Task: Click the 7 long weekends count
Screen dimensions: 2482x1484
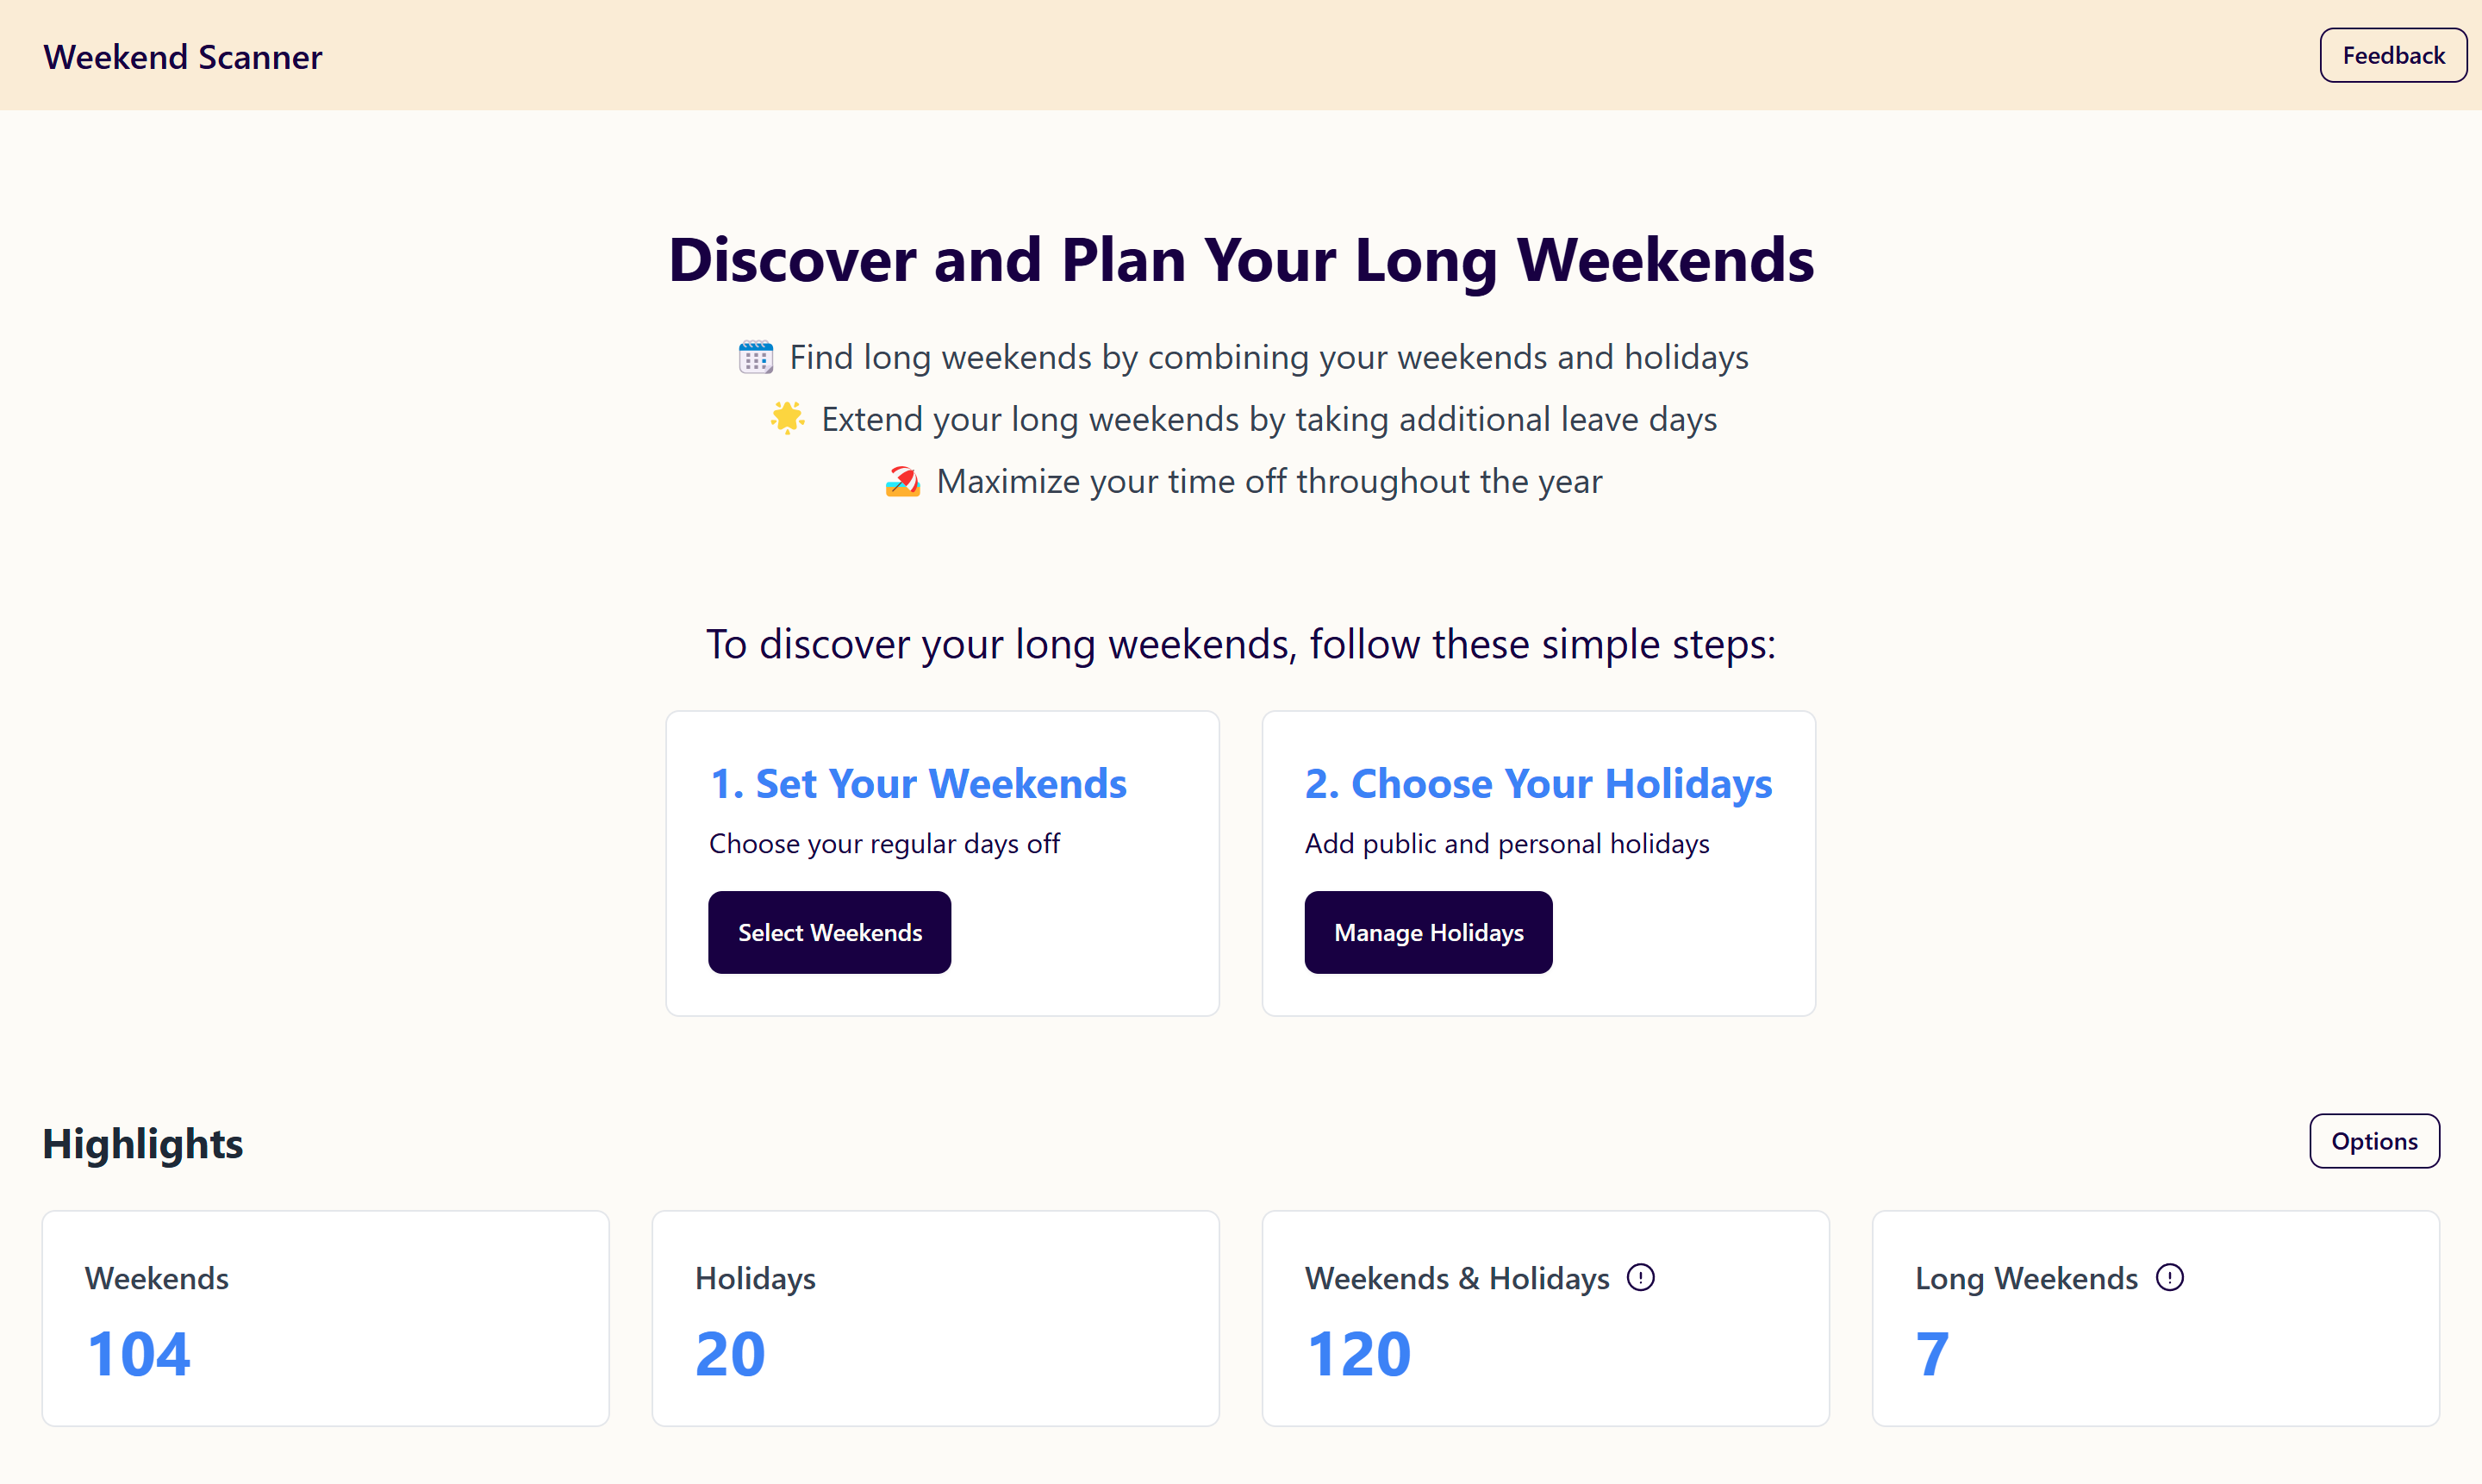Action: (x=1932, y=1354)
